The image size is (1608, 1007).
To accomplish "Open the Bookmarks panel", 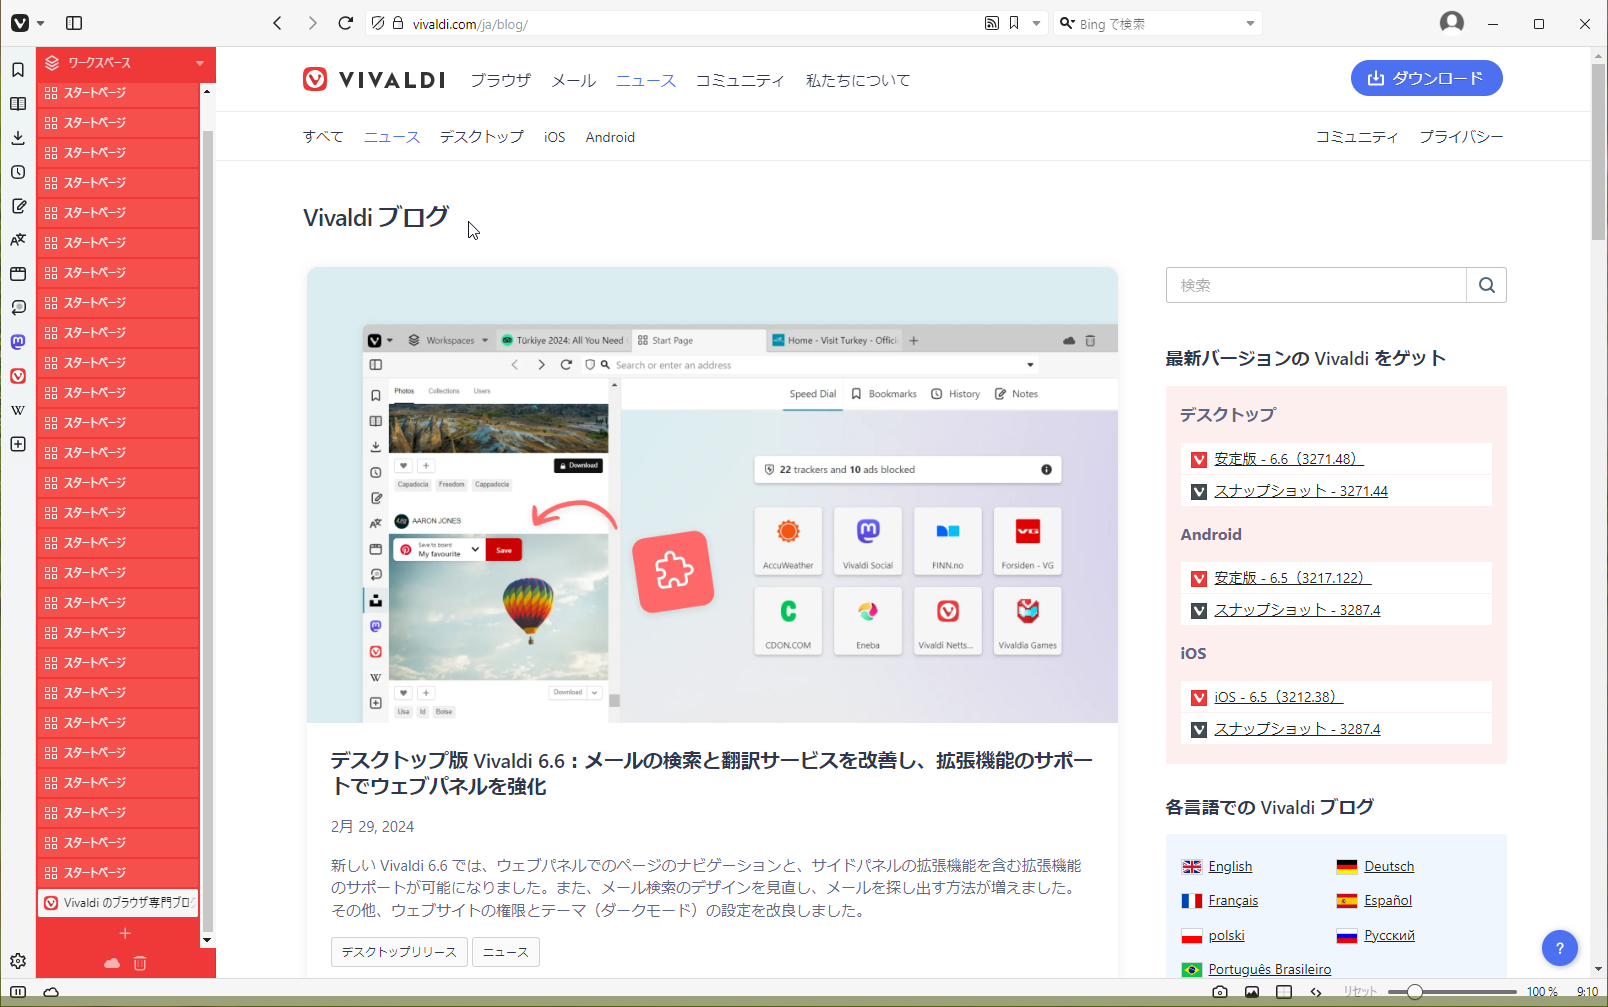I will tap(18, 69).
